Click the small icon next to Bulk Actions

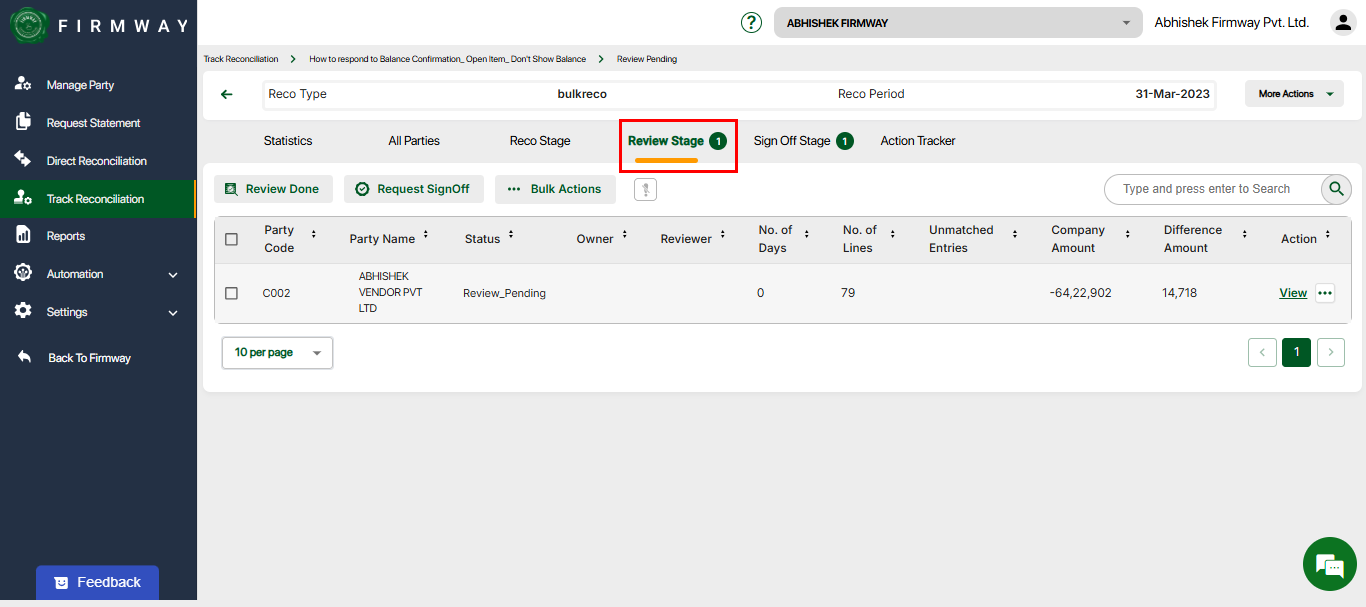tap(645, 189)
